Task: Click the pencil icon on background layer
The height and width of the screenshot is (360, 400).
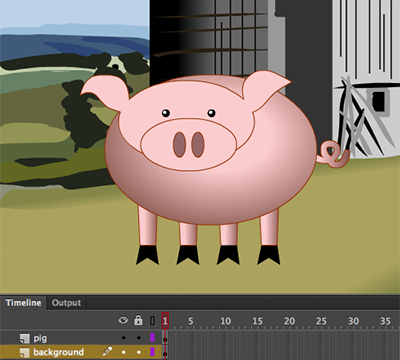Action: tap(107, 351)
